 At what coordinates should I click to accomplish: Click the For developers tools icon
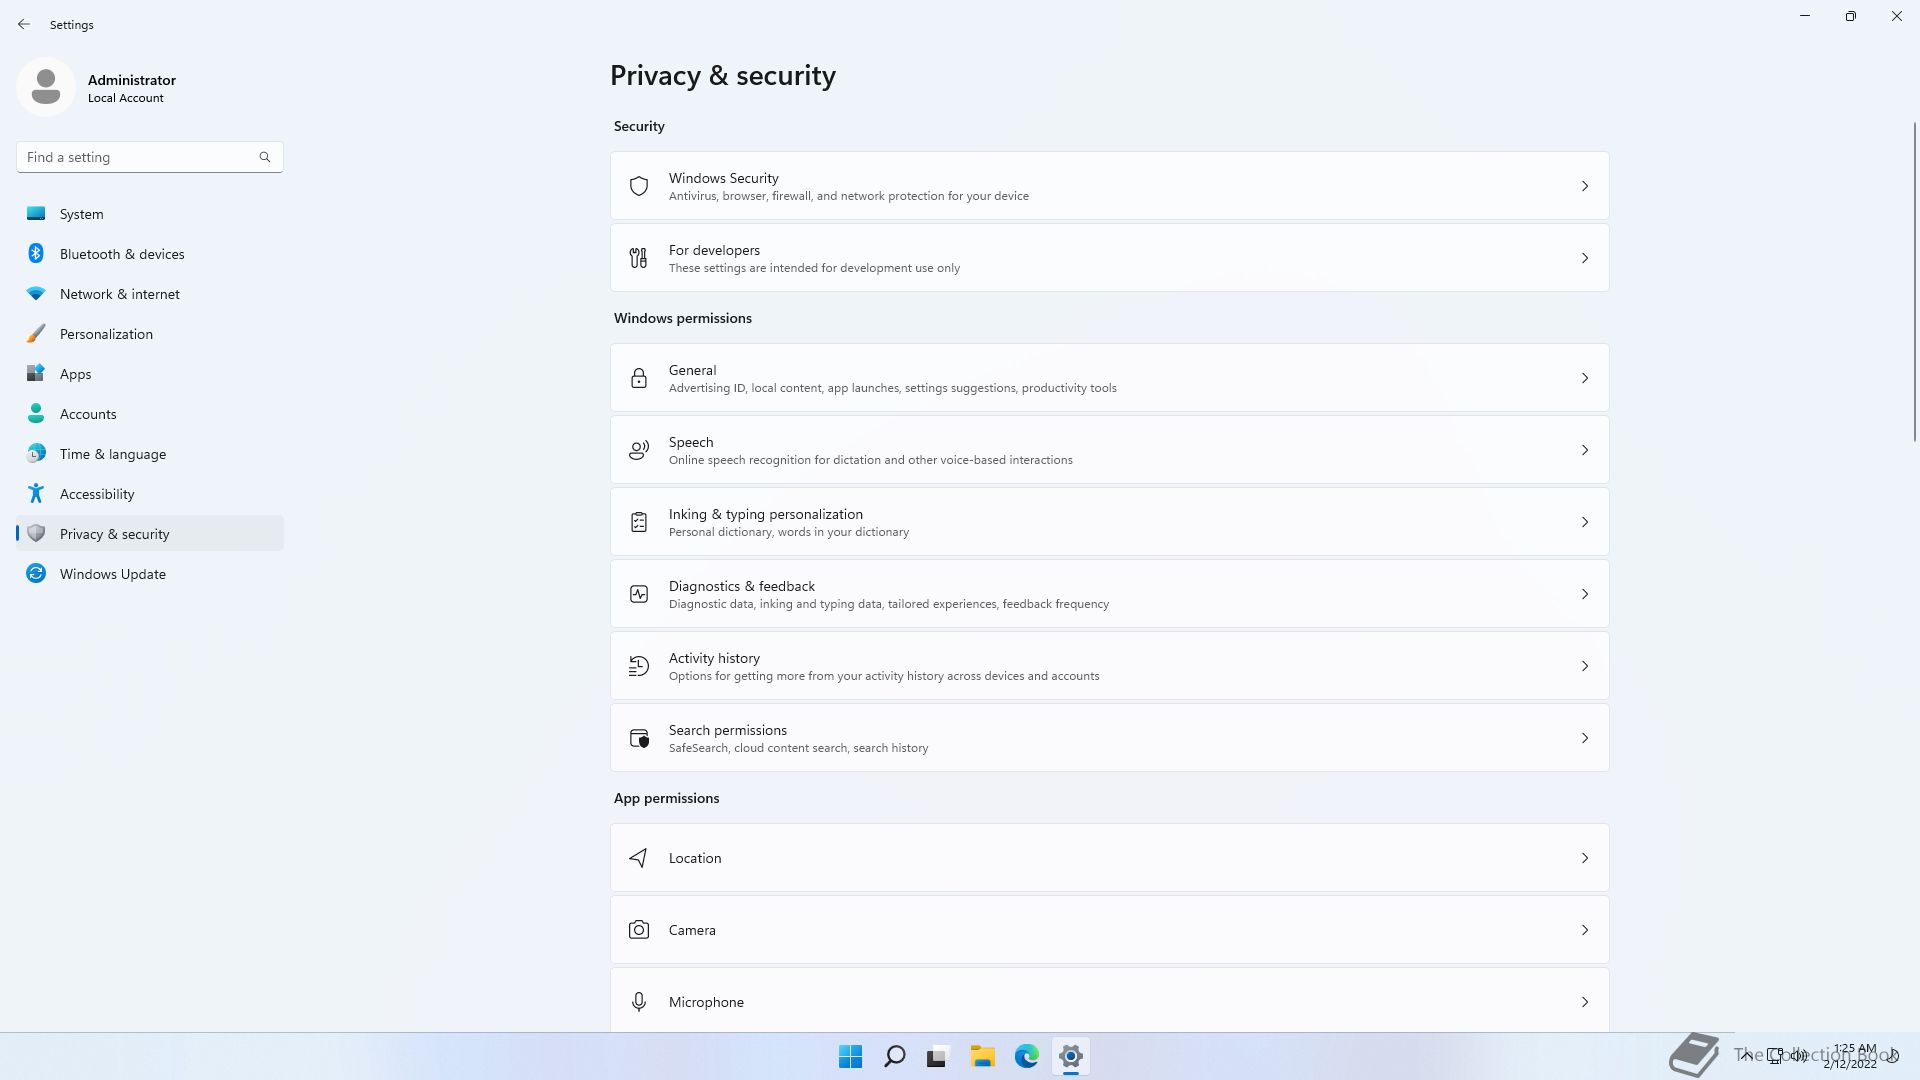pos(638,258)
